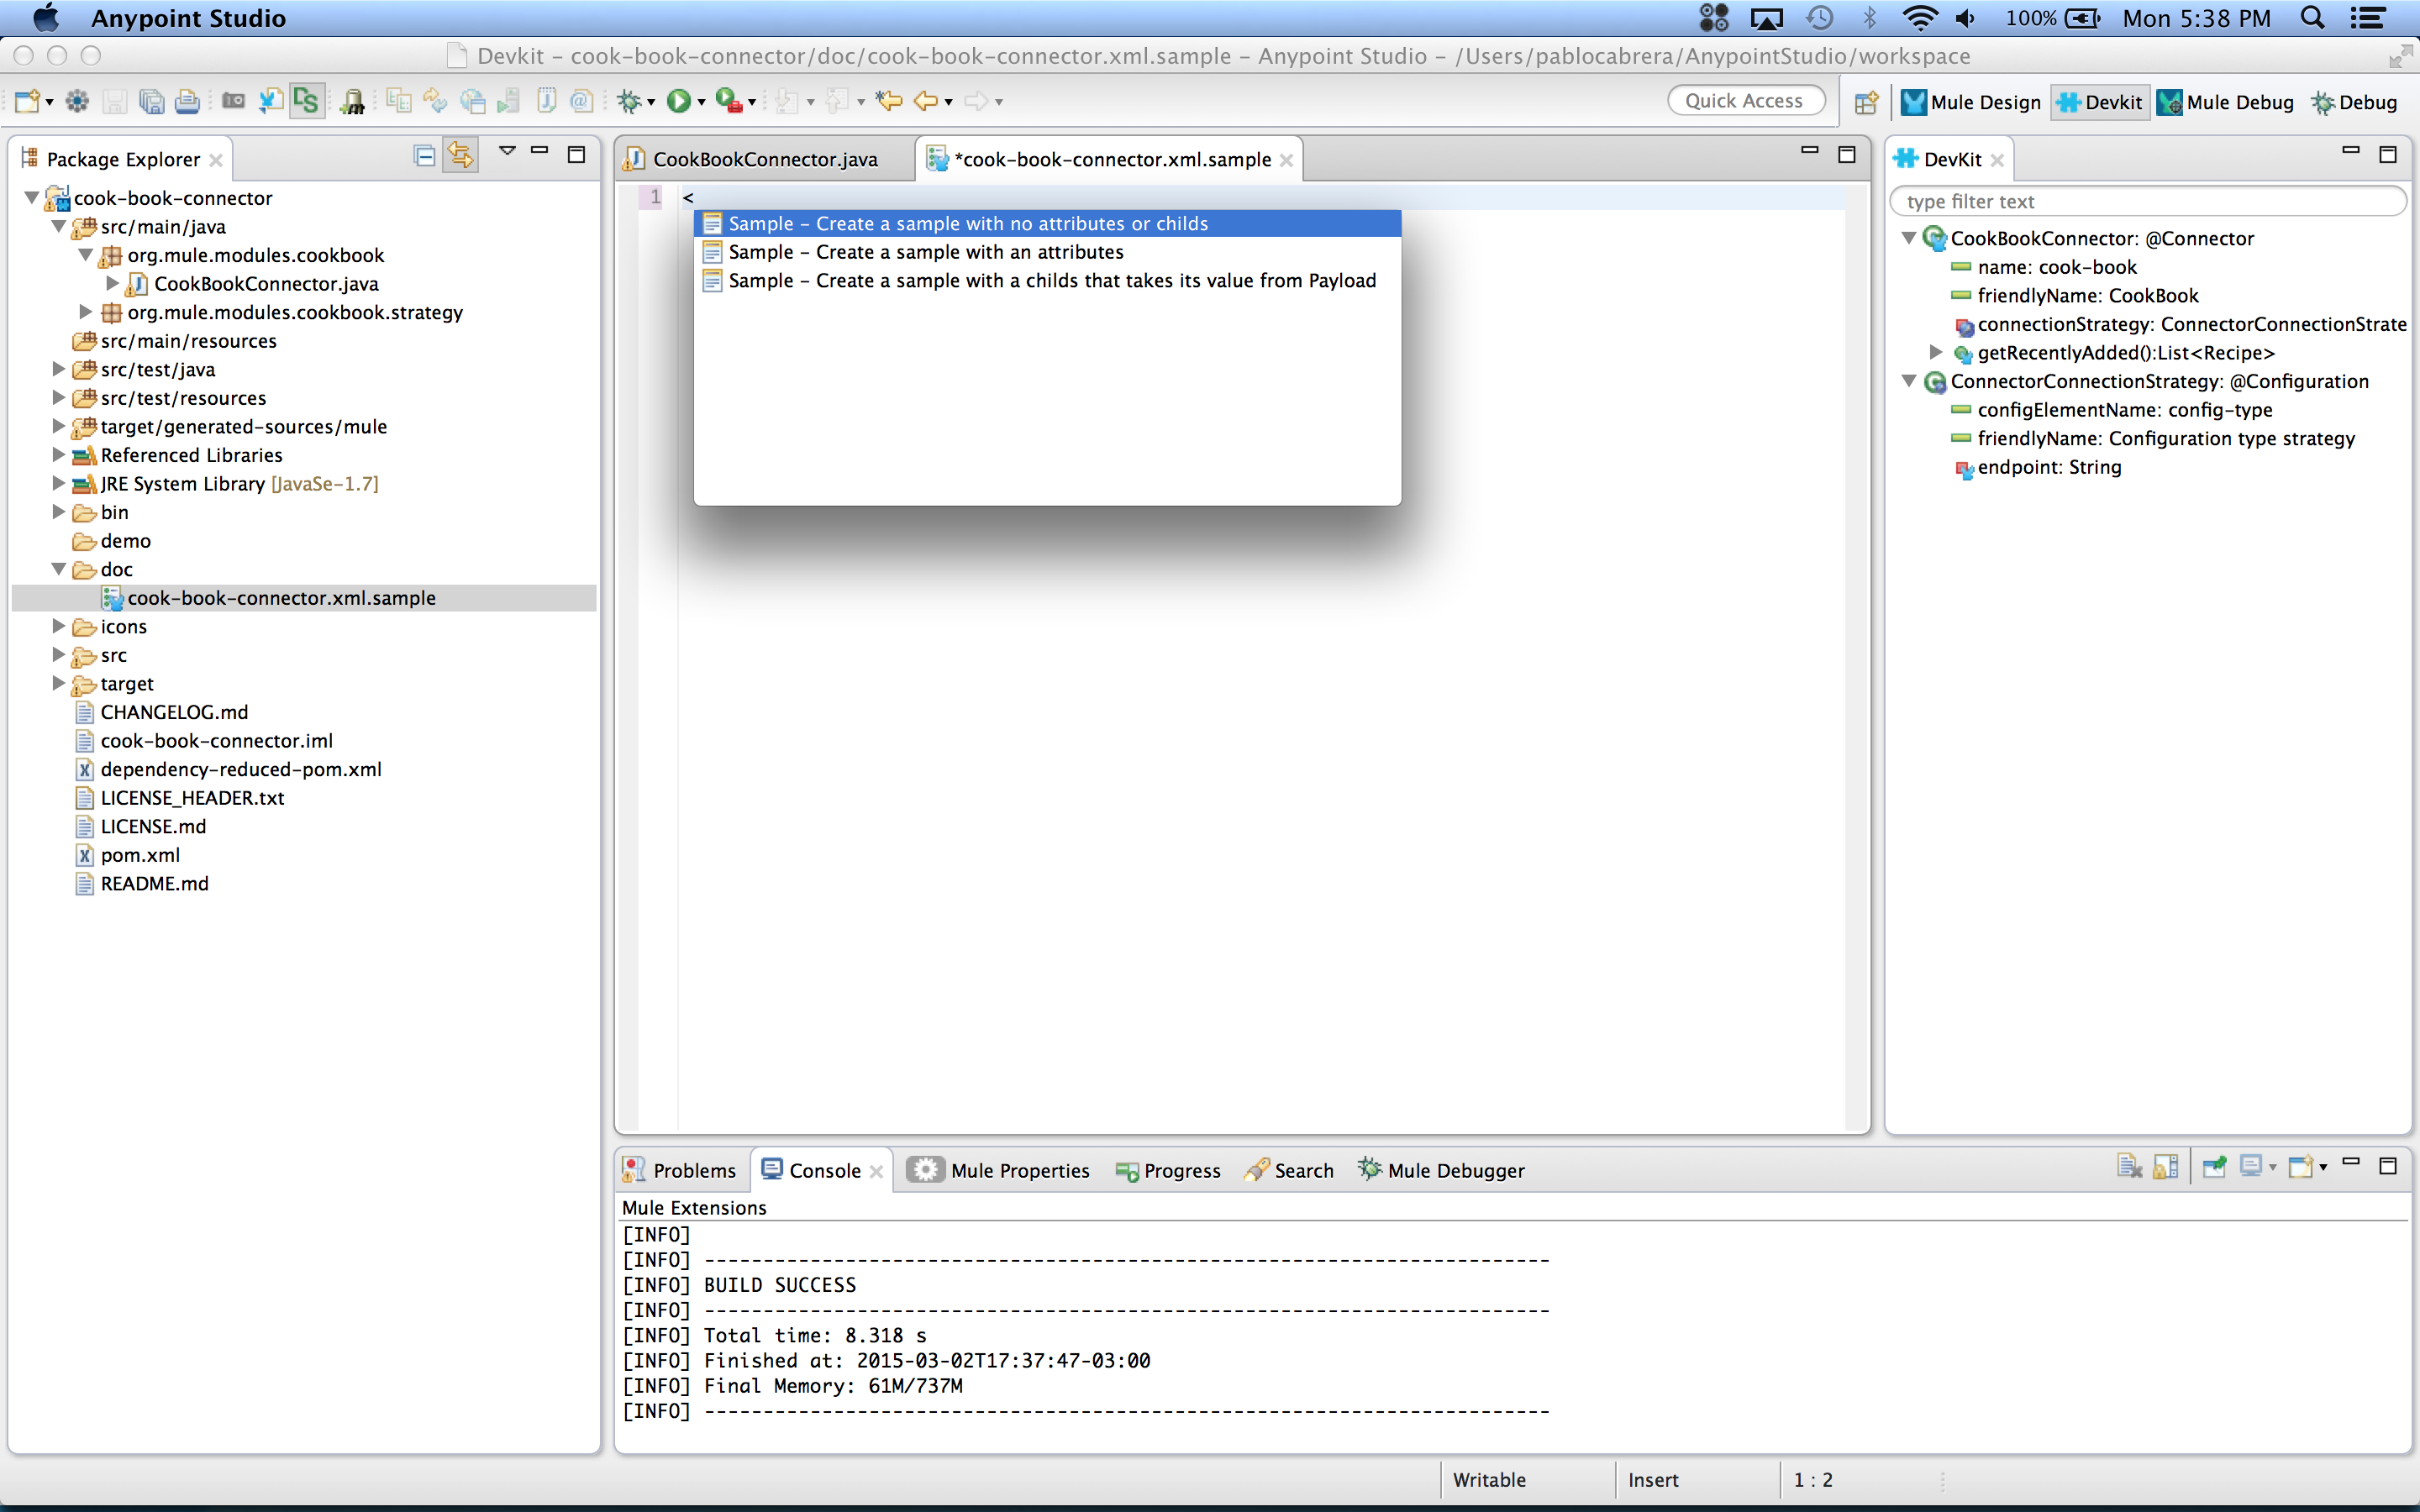2420x1512 pixels.
Task: Toggle Link with Editor in Package Explorer
Action: 460,155
